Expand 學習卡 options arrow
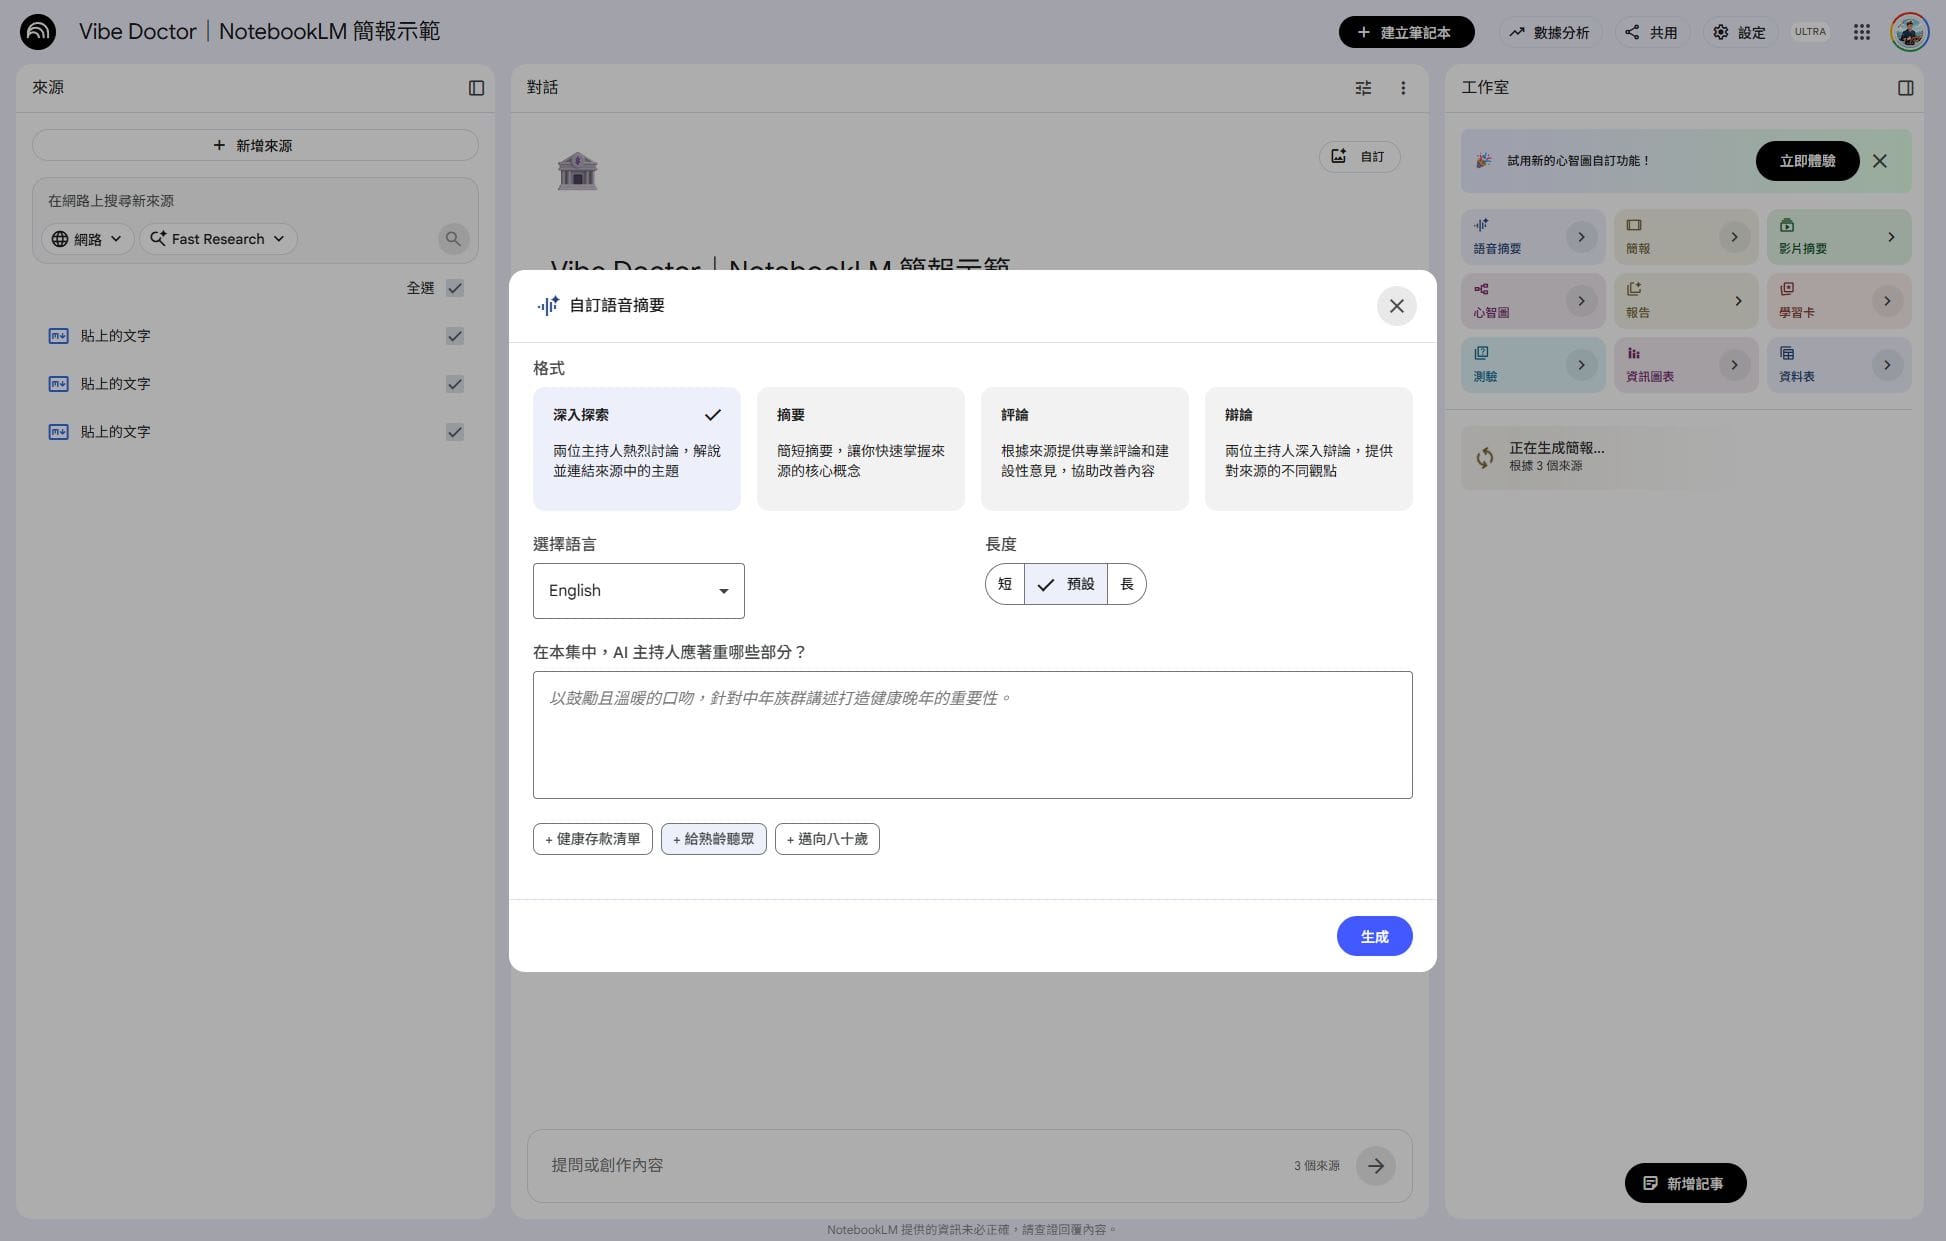 click(x=1887, y=301)
